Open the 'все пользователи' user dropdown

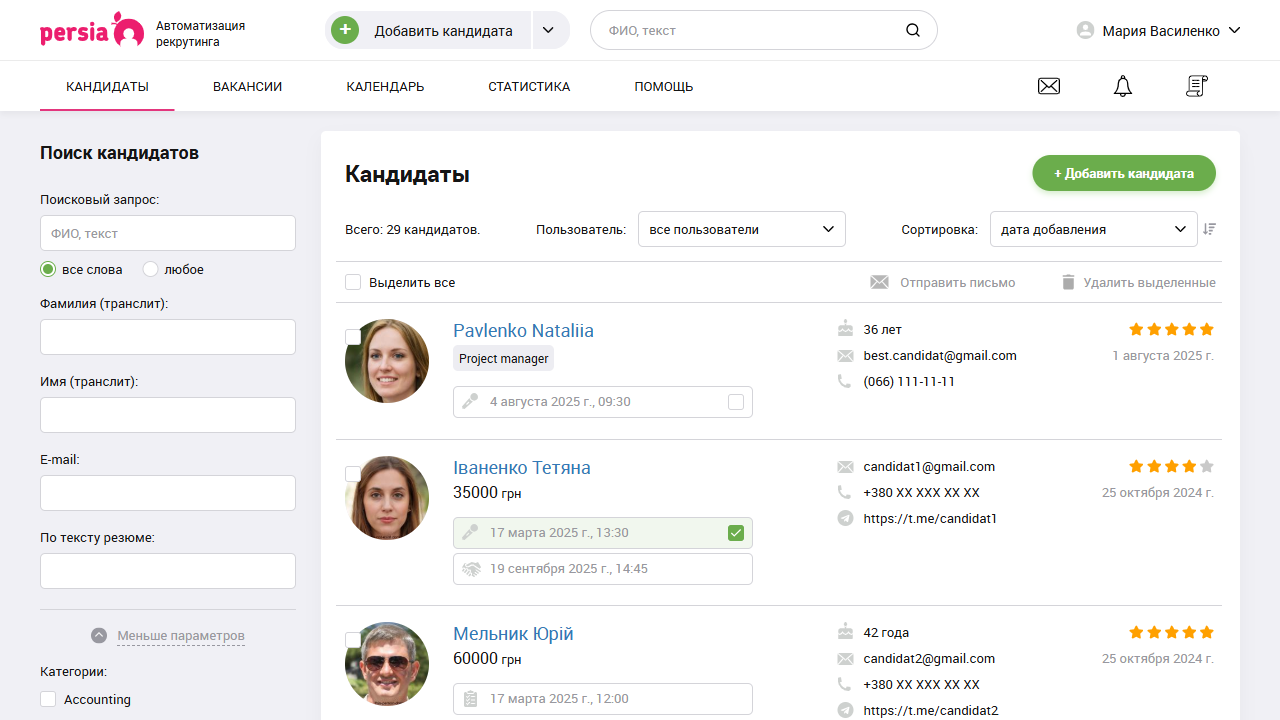coord(741,228)
